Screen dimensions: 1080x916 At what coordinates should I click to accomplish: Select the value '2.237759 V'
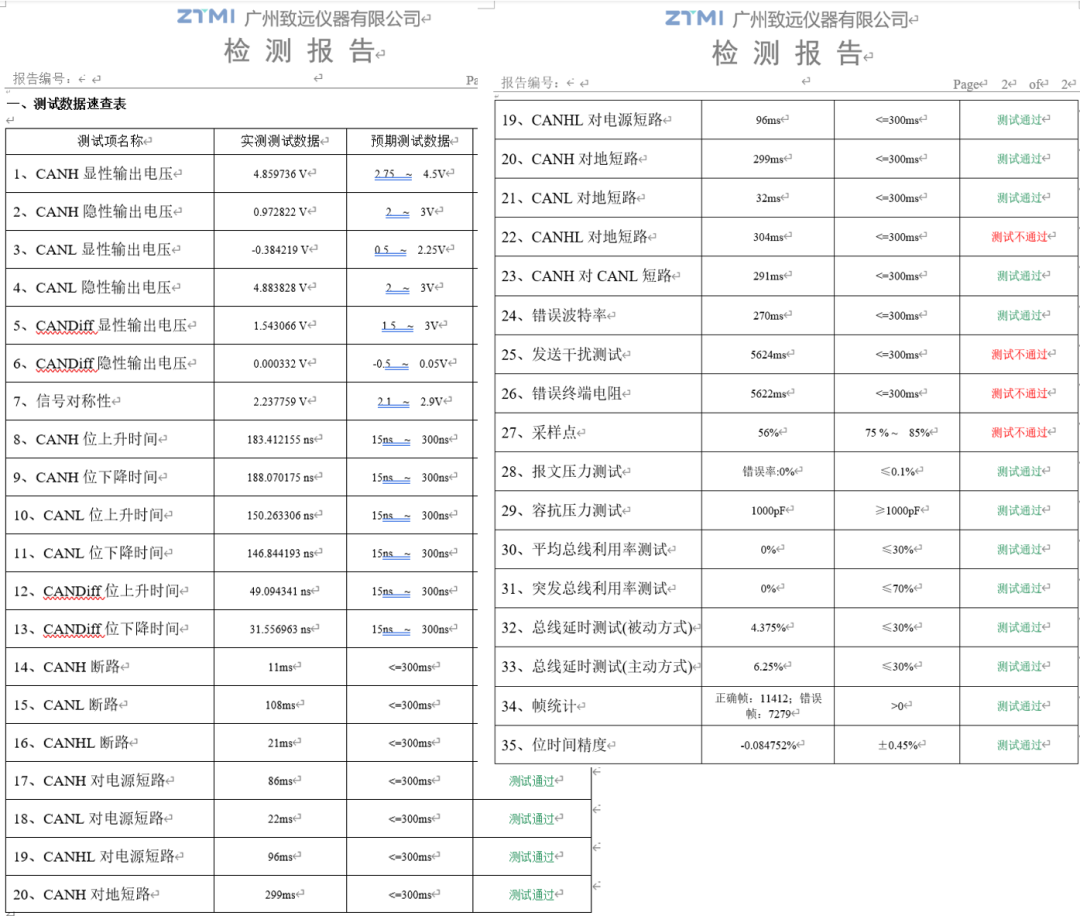click(x=280, y=402)
